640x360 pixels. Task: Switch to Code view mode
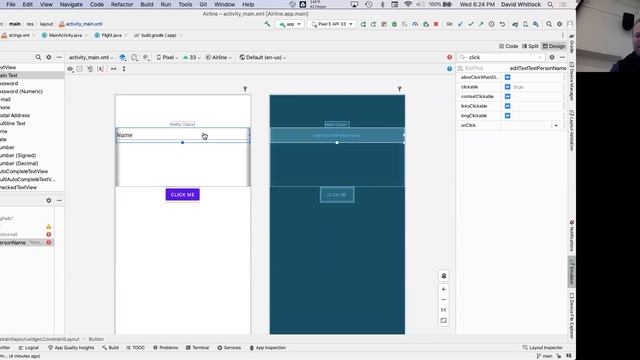tap(509, 46)
